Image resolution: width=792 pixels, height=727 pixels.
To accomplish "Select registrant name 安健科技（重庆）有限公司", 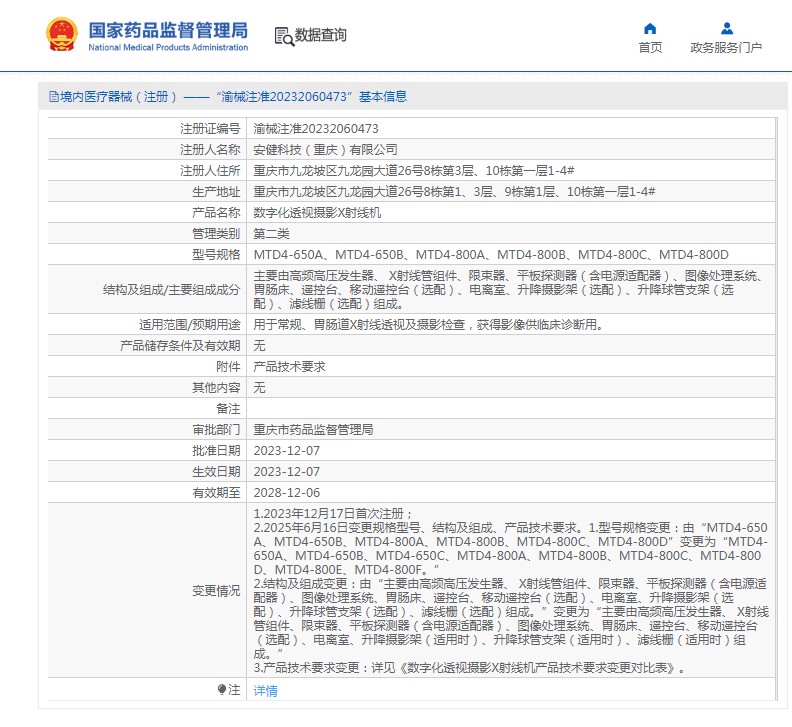I will pos(325,150).
